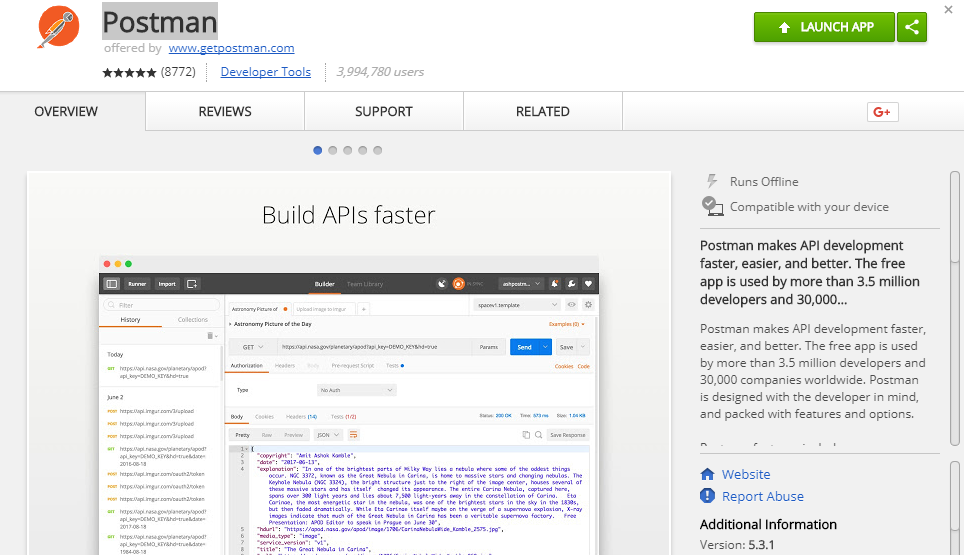Screen dimensions: 964x555
Task: Expand the Examples (0) dropdown
Action: tap(566, 324)
